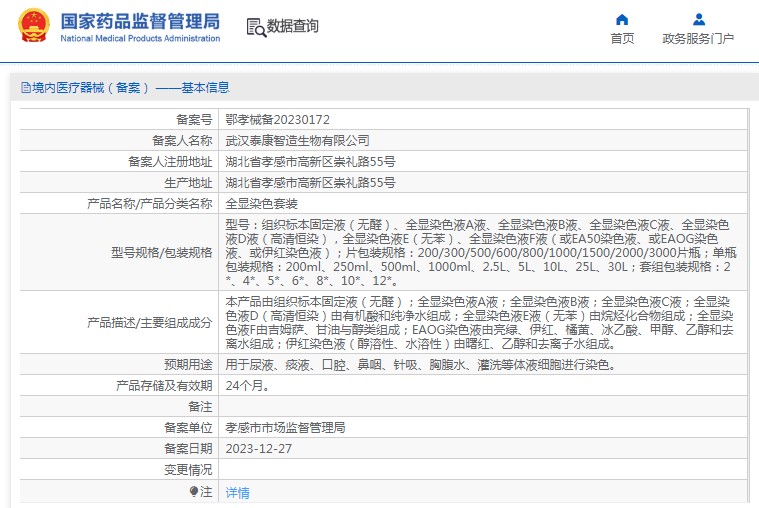Click the 备案人名称 row label

click(x=182, y=141)
